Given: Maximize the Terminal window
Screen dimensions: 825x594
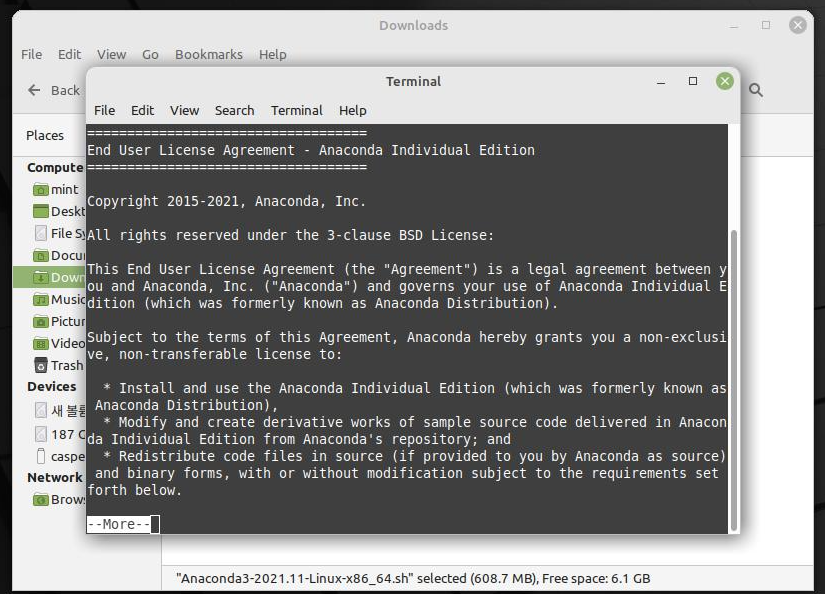Looking at the screenshot, I should [x=693, y=81].
